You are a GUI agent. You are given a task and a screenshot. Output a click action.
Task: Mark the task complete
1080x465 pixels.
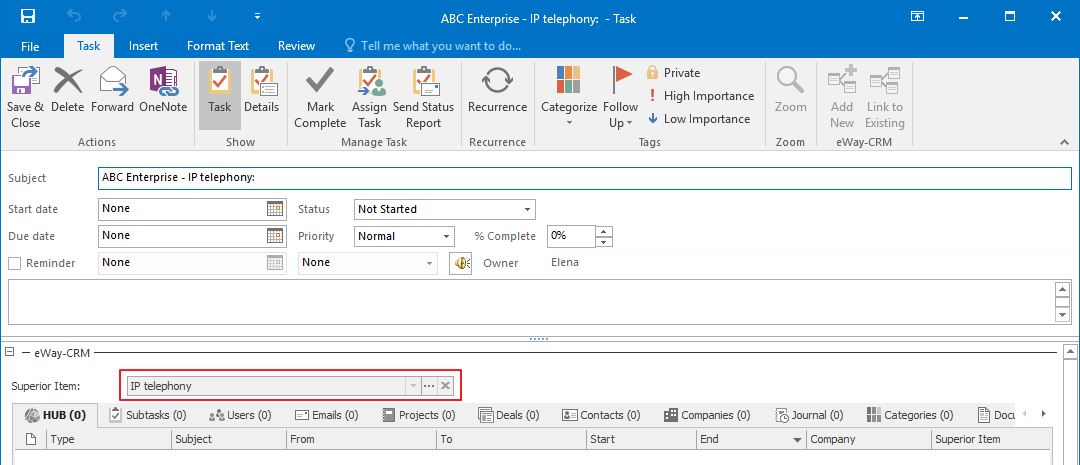pos(320,98)
